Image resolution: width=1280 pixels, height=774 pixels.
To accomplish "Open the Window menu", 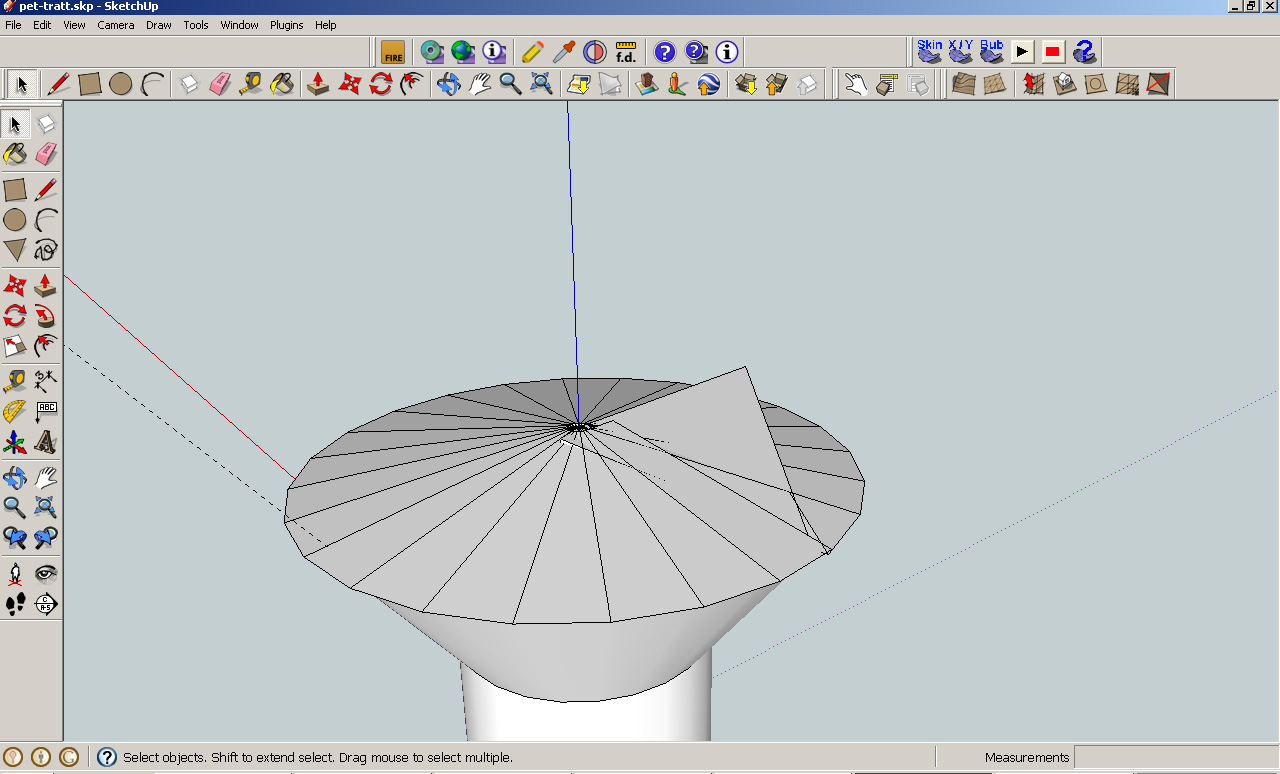I will [239, 25].
